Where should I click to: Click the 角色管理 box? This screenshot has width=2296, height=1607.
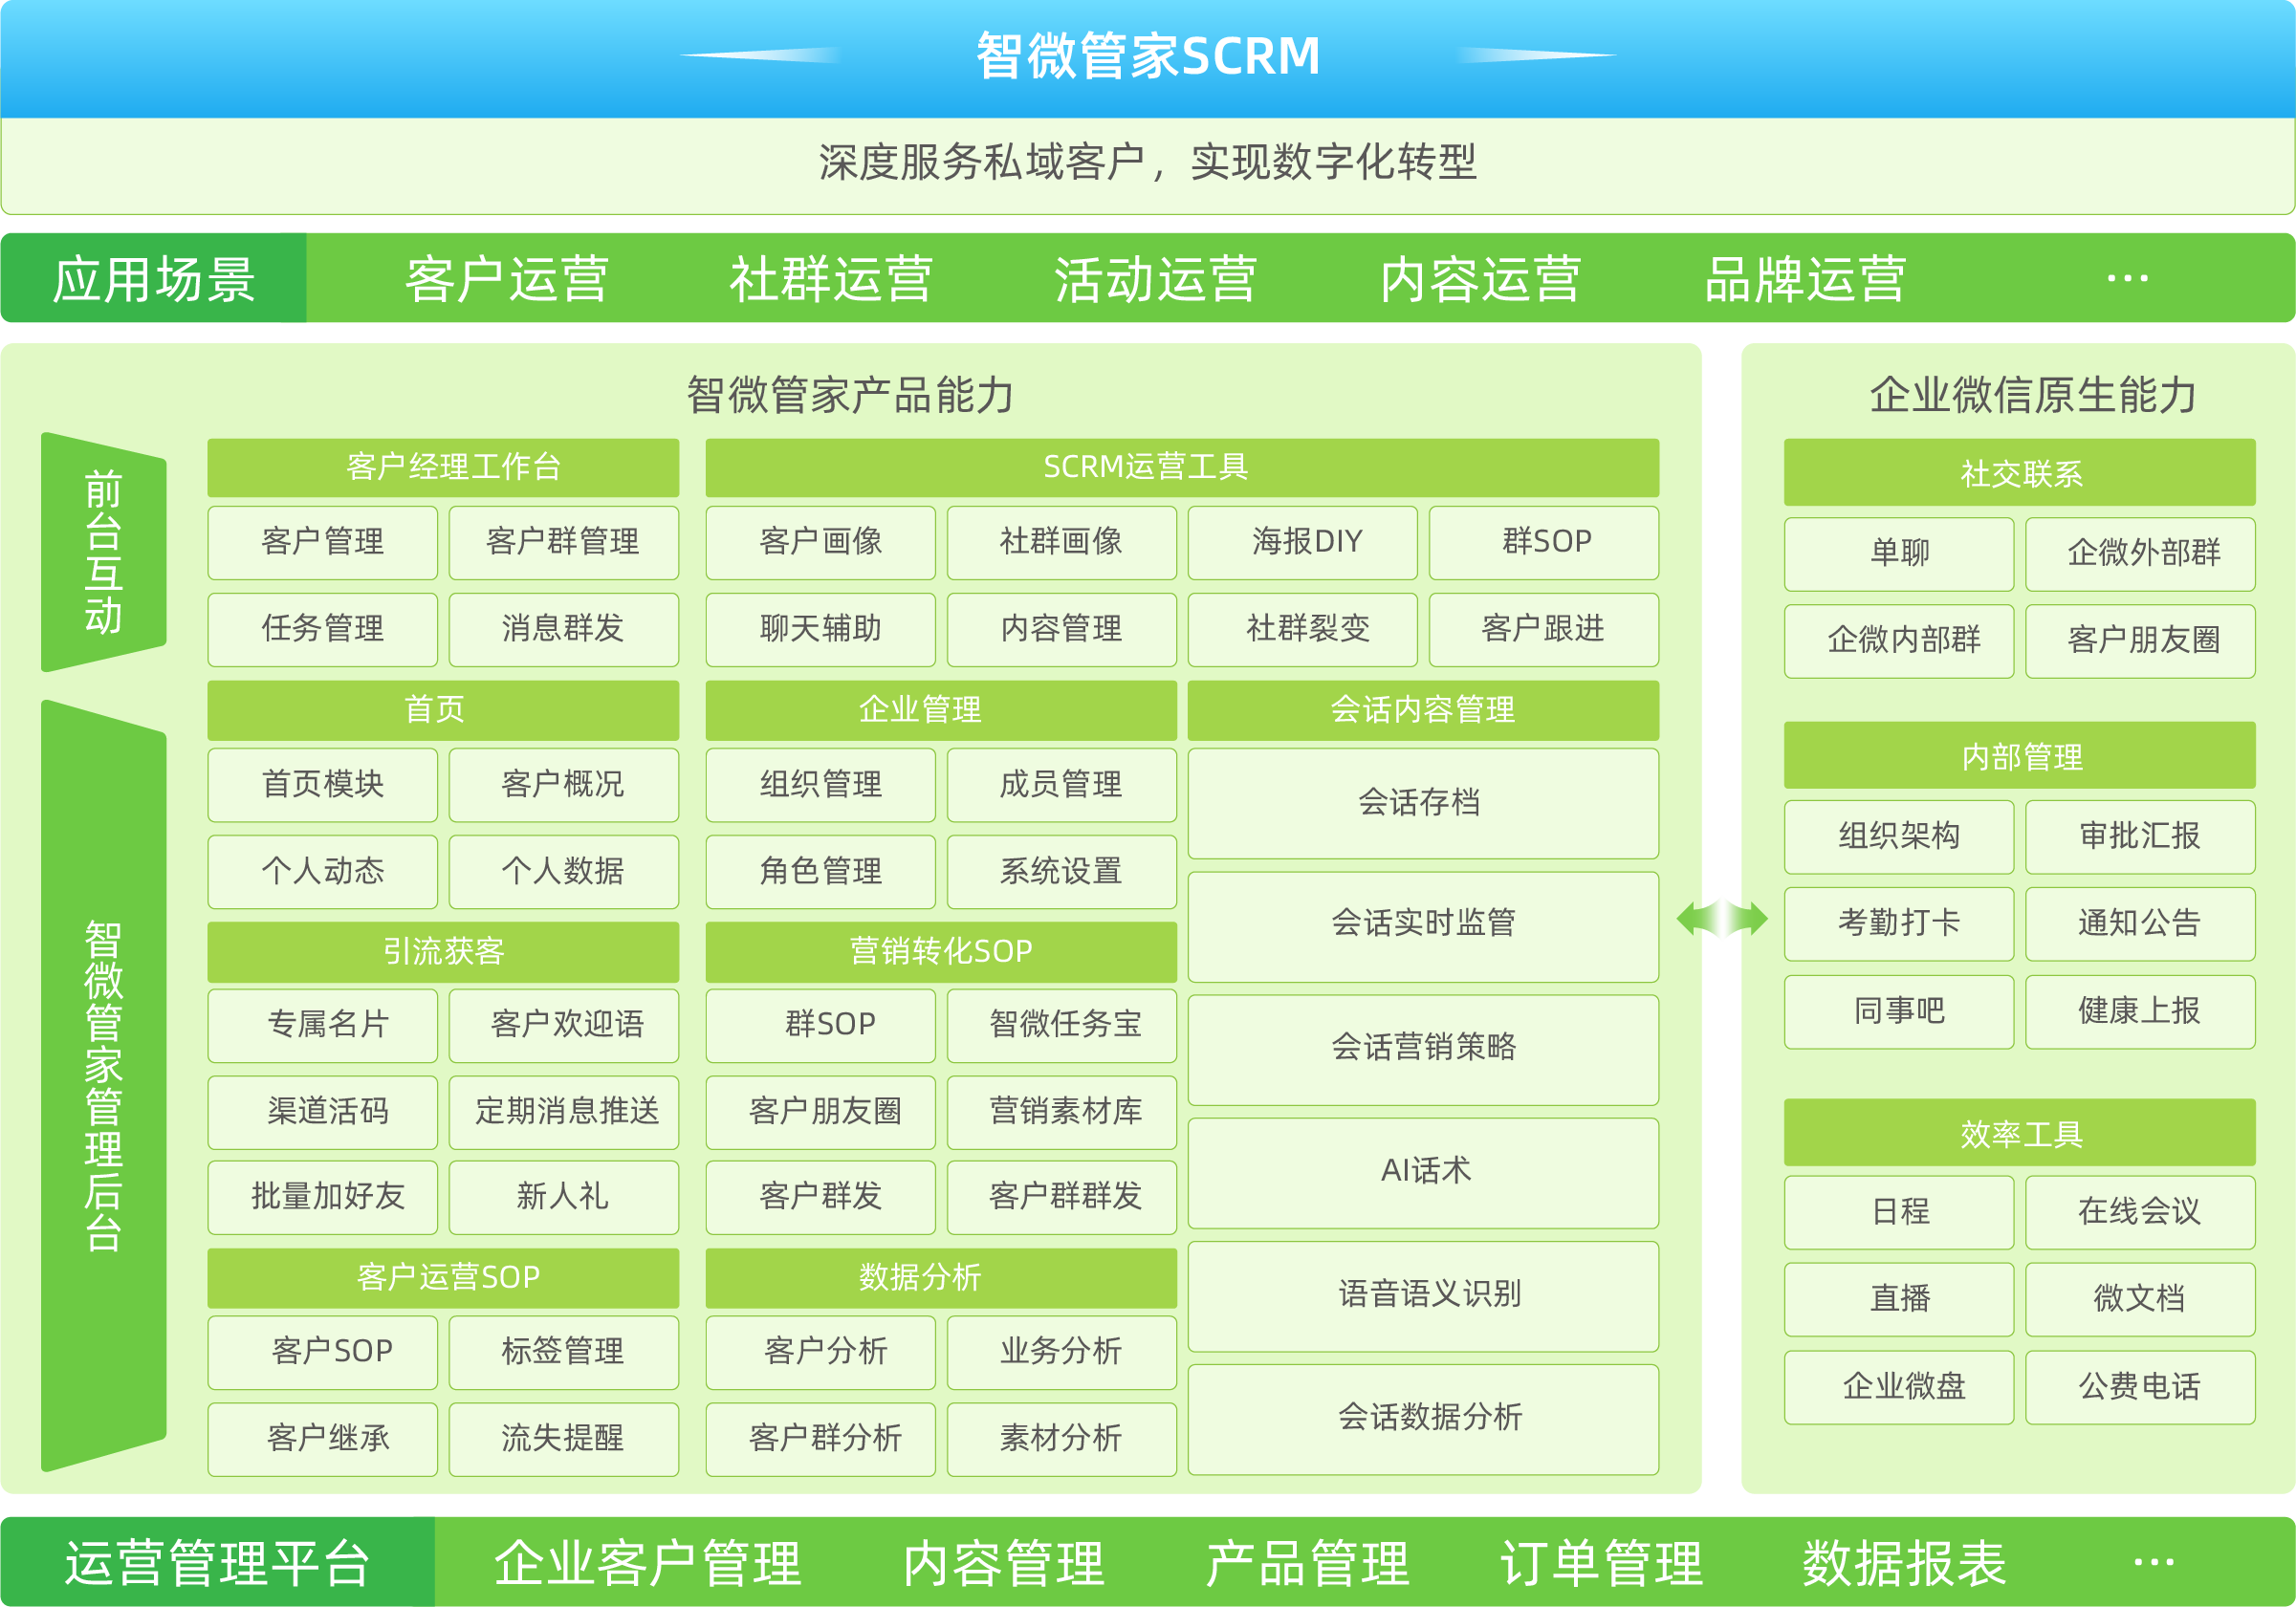(821, 872)
